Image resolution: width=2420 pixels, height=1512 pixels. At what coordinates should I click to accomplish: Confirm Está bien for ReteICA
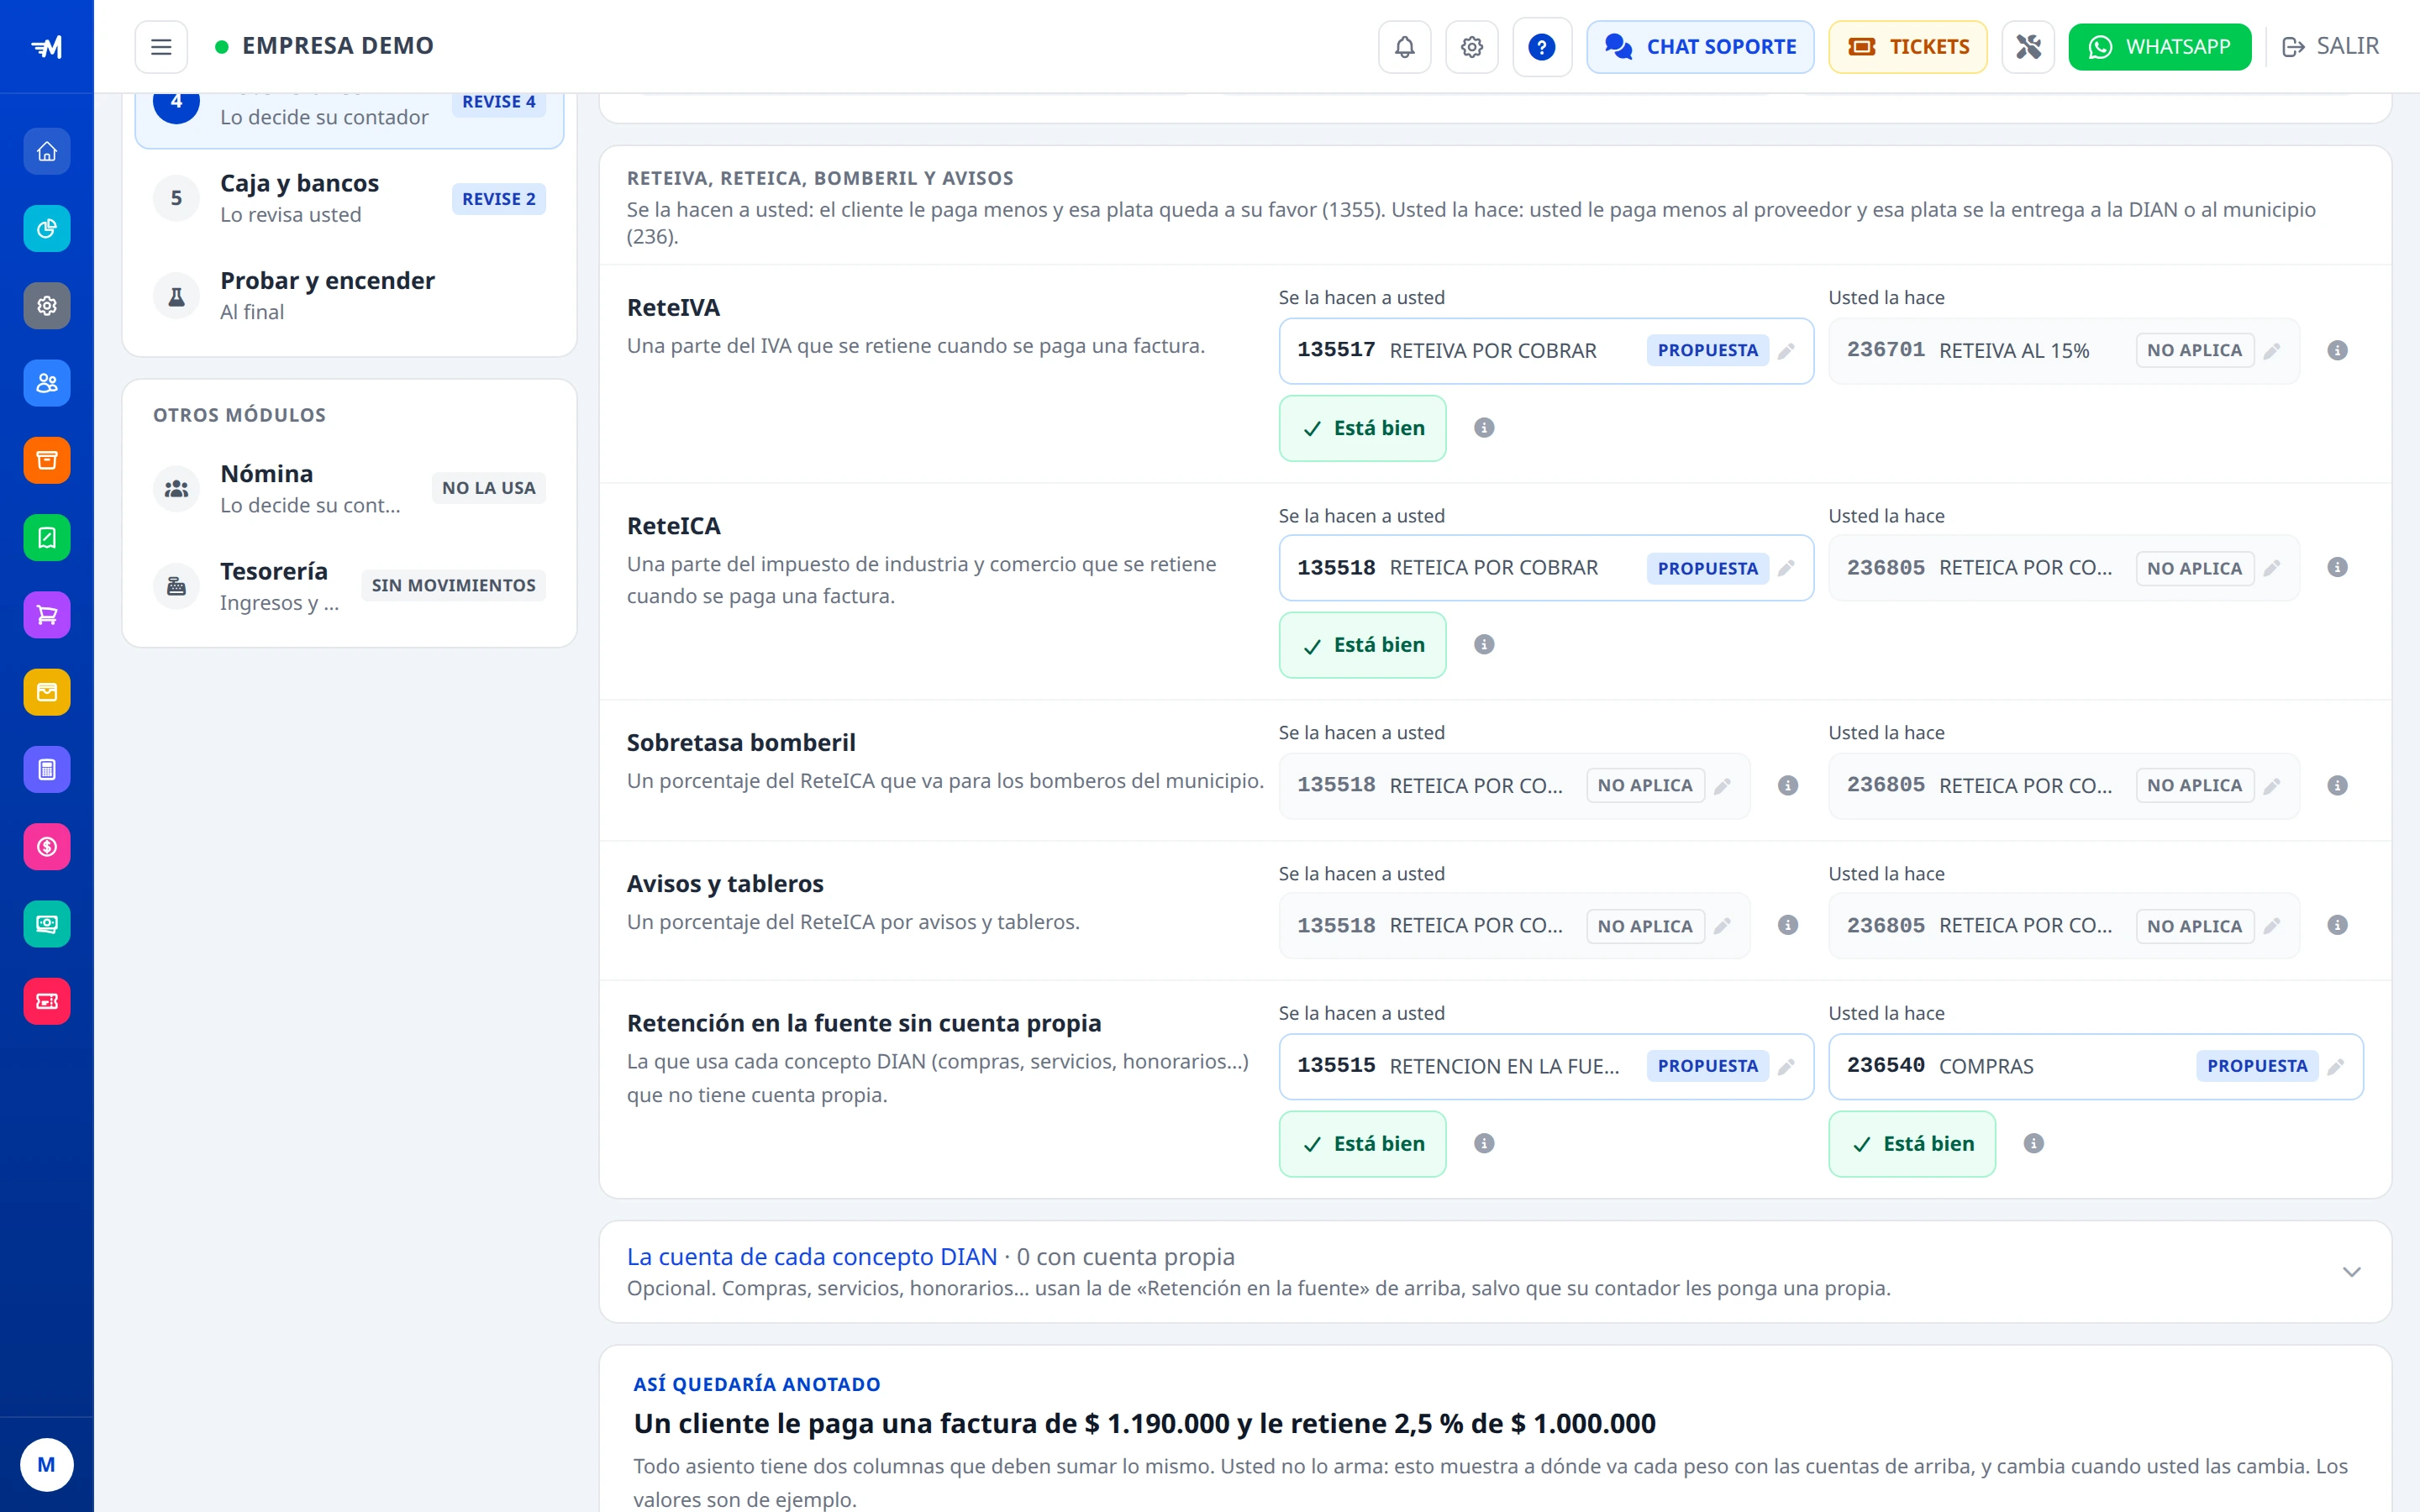click(x=1362, y=645)
